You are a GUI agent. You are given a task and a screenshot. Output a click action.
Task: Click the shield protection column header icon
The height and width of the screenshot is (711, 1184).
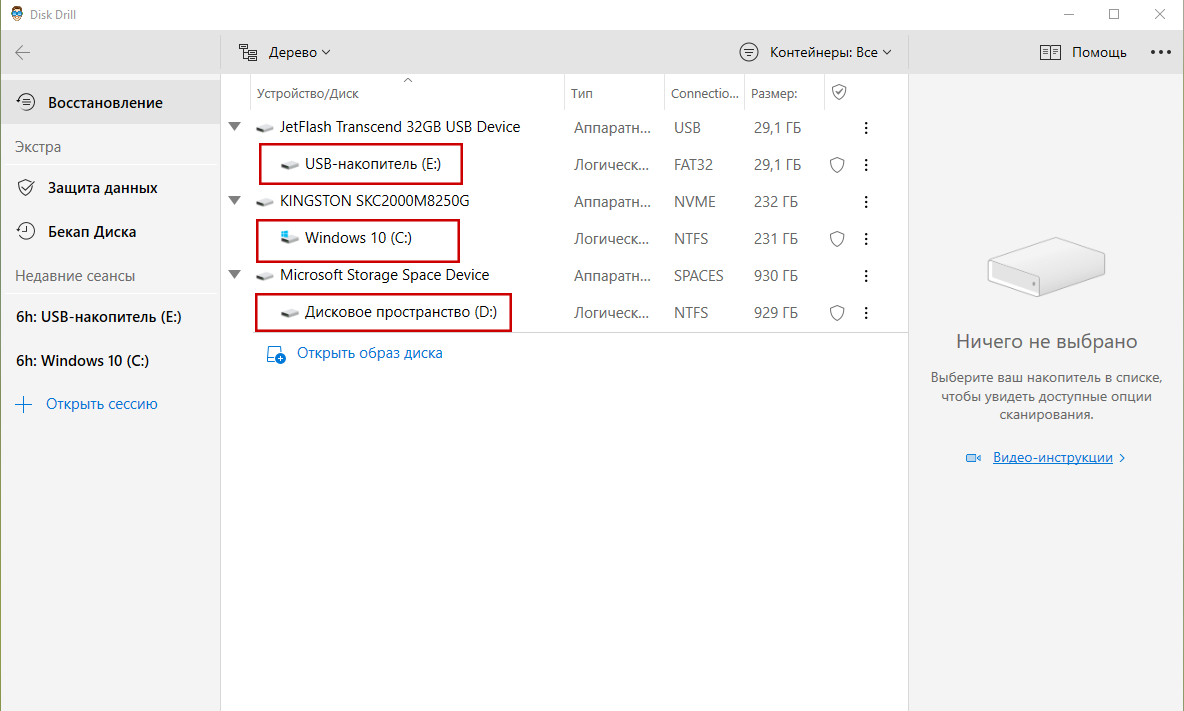pyautogui.click(x=838, y=92)
